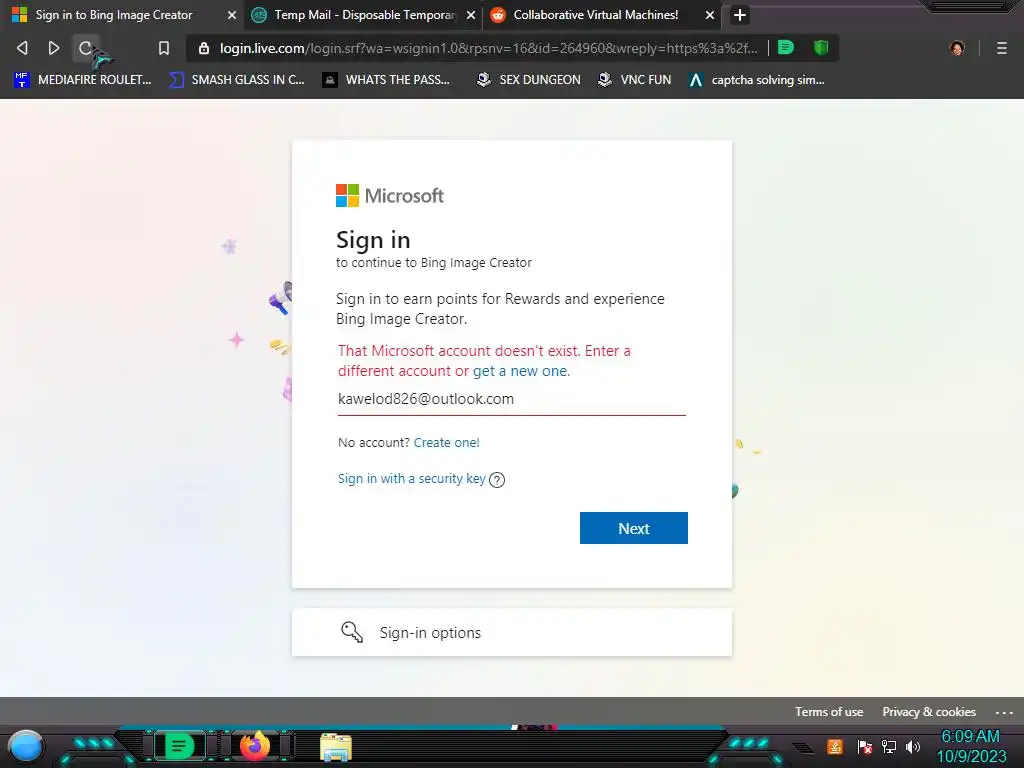Image resolution: width=1024 pixels, height=768 pixels.
Task: Click the network tray icon
Action: click(889, 746)
